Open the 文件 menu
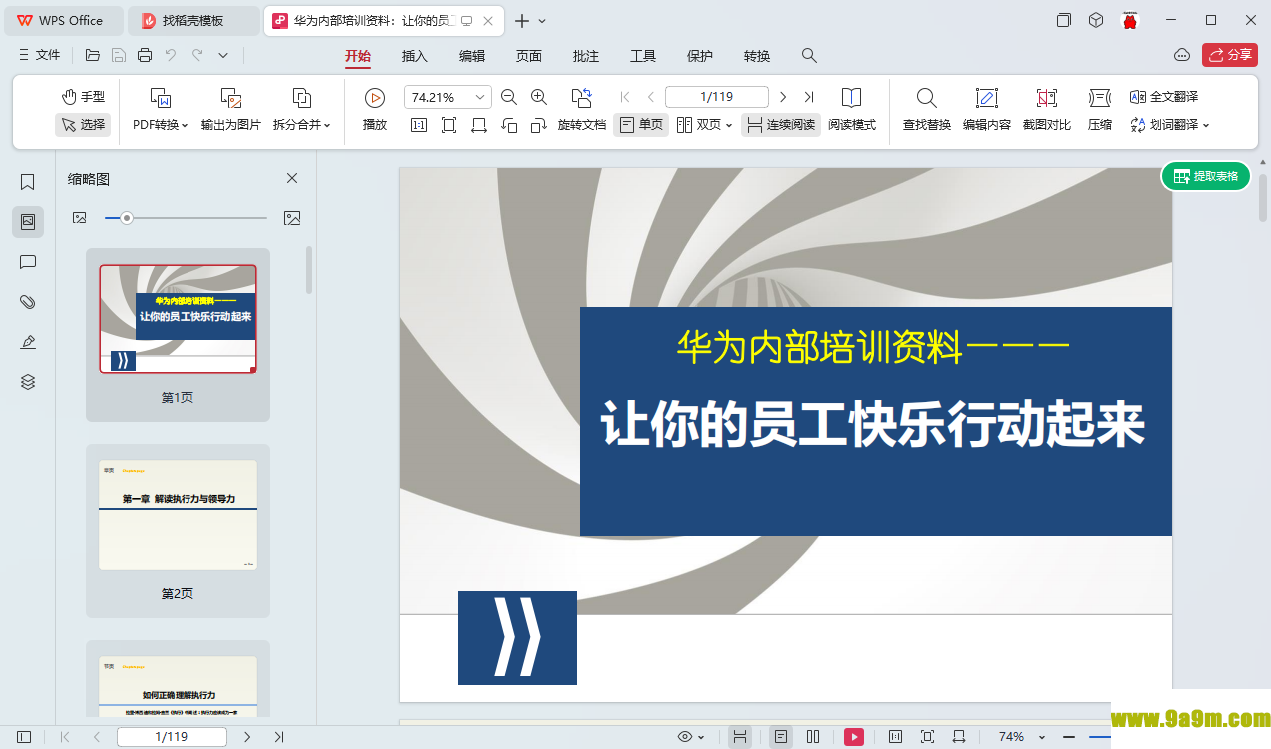 (39, 55)
